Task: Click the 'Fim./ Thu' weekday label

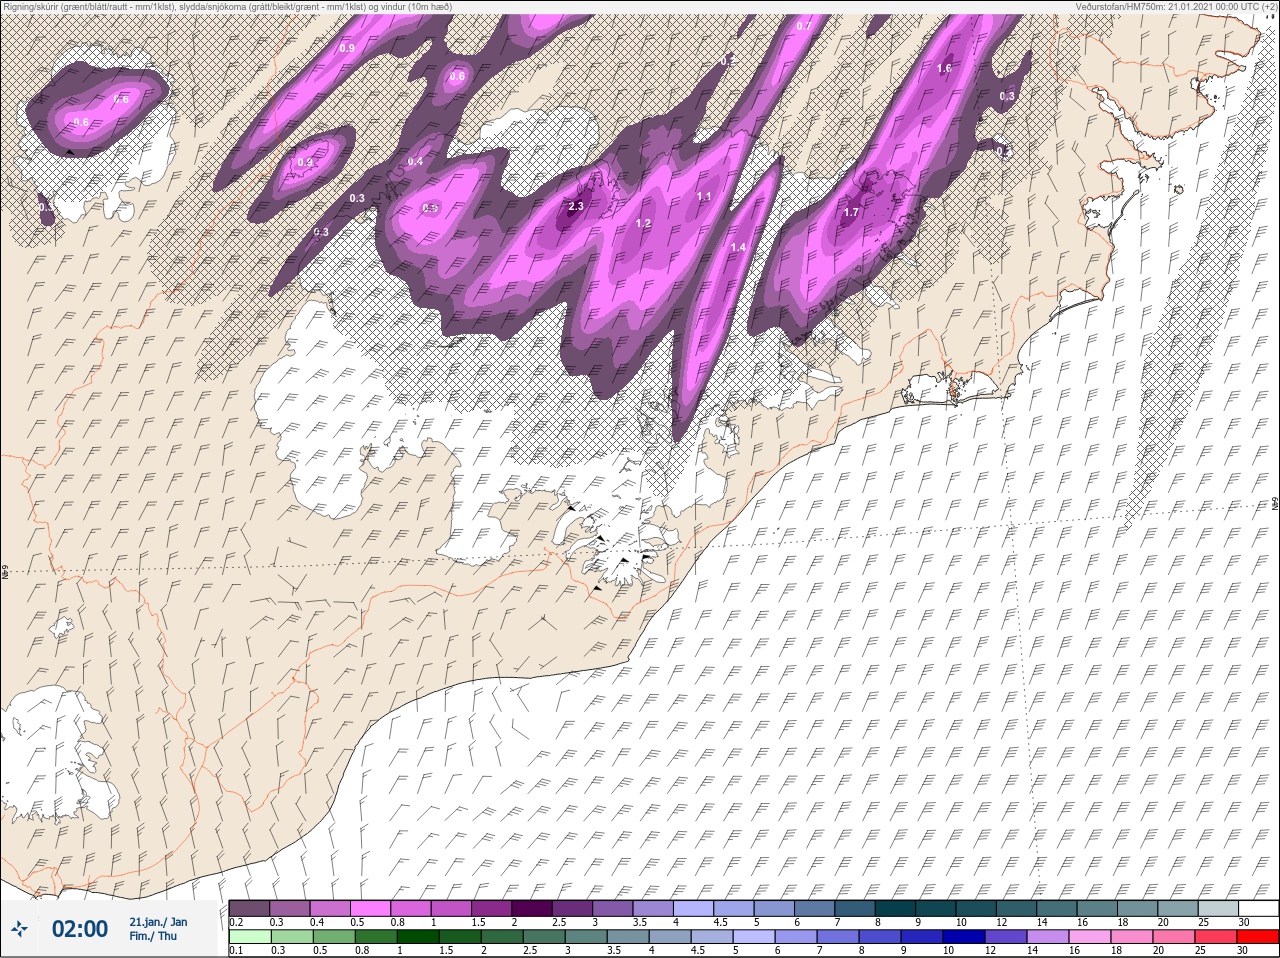Action: pyautogui.click(x=153, y=936)
